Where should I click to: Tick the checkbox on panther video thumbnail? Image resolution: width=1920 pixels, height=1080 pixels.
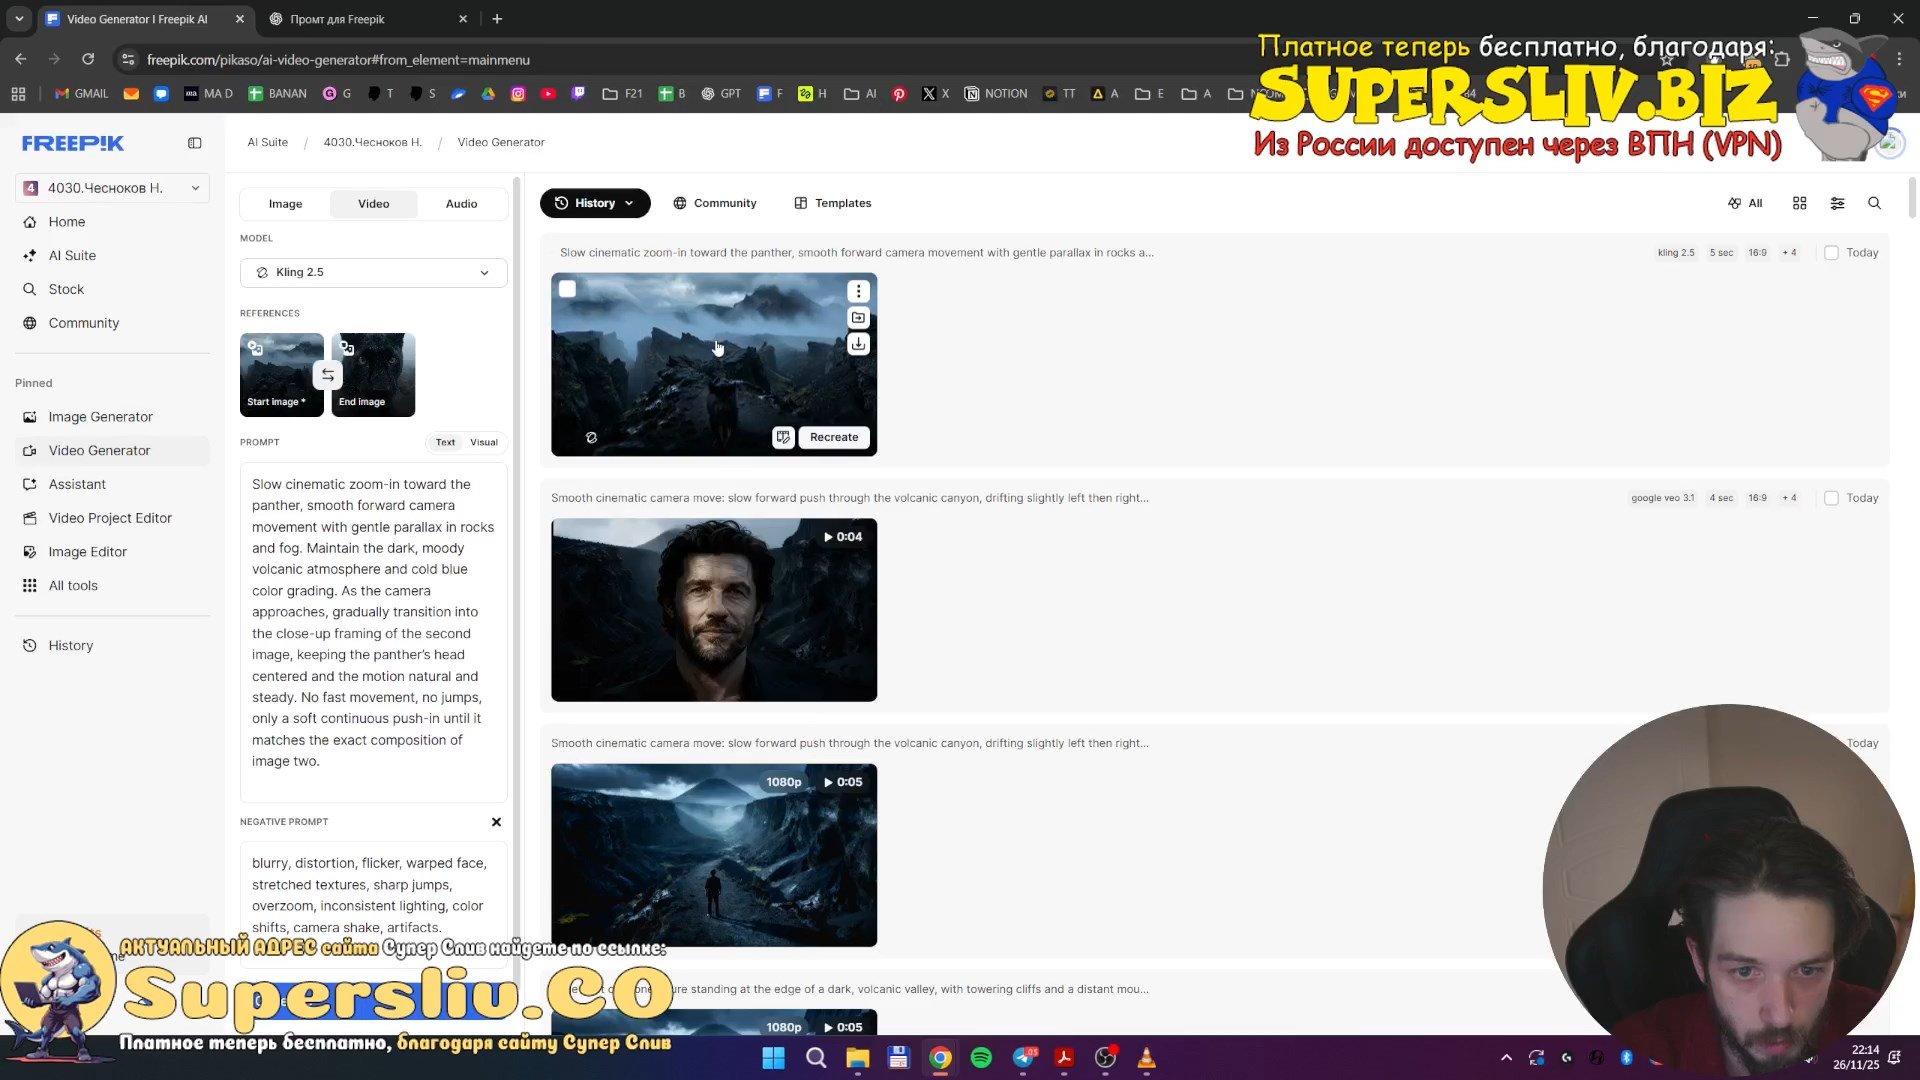(x=567, y=289)
